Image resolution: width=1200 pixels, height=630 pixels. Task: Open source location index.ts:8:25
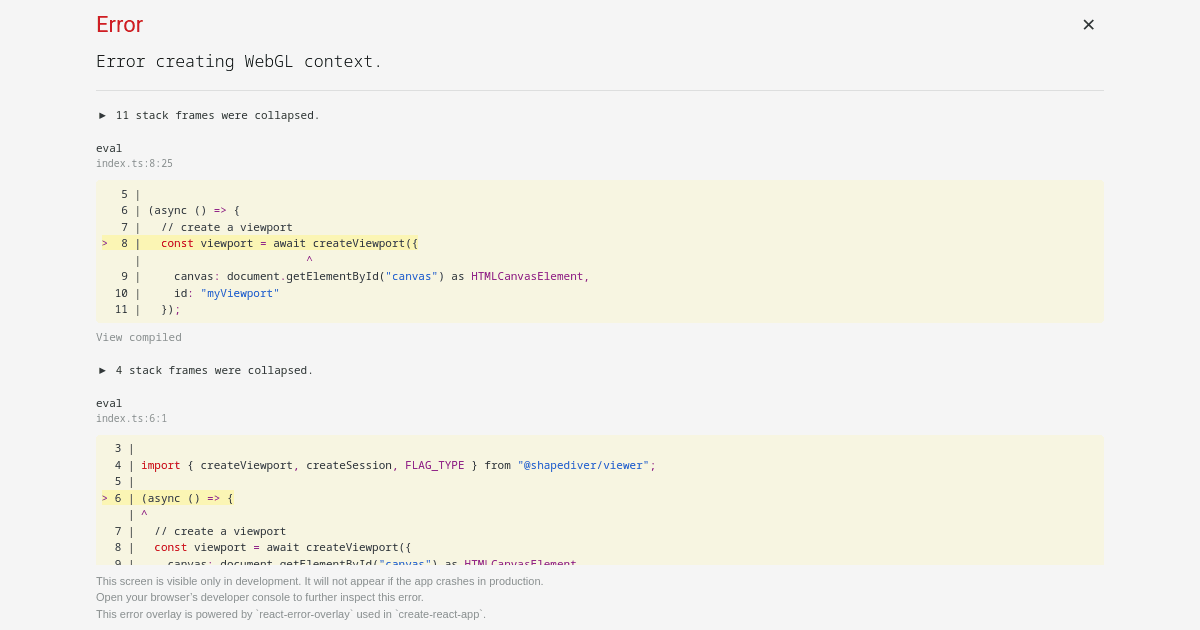tap(134, 163)
